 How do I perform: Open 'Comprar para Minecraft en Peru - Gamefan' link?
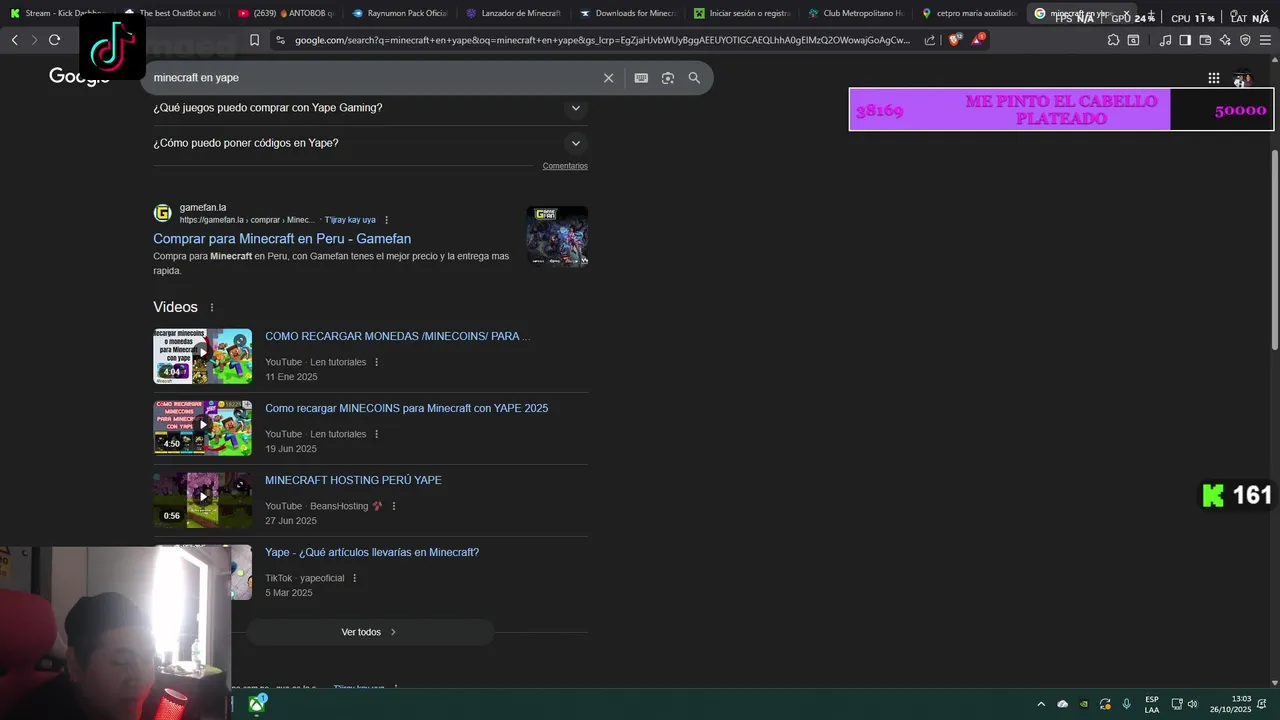(x=282, y=239)
